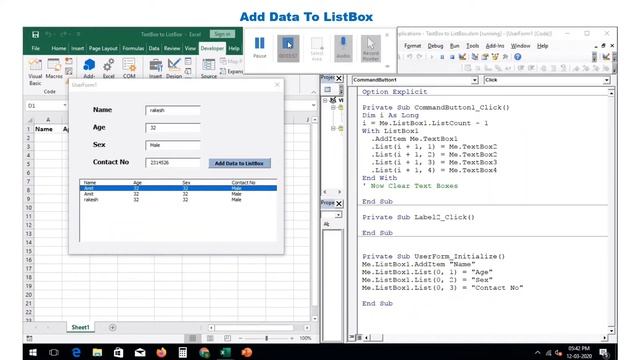Screen dimensions: 640x360
Task: Click the Break icon in VBA toolbar
Action: tap(442, 57)
